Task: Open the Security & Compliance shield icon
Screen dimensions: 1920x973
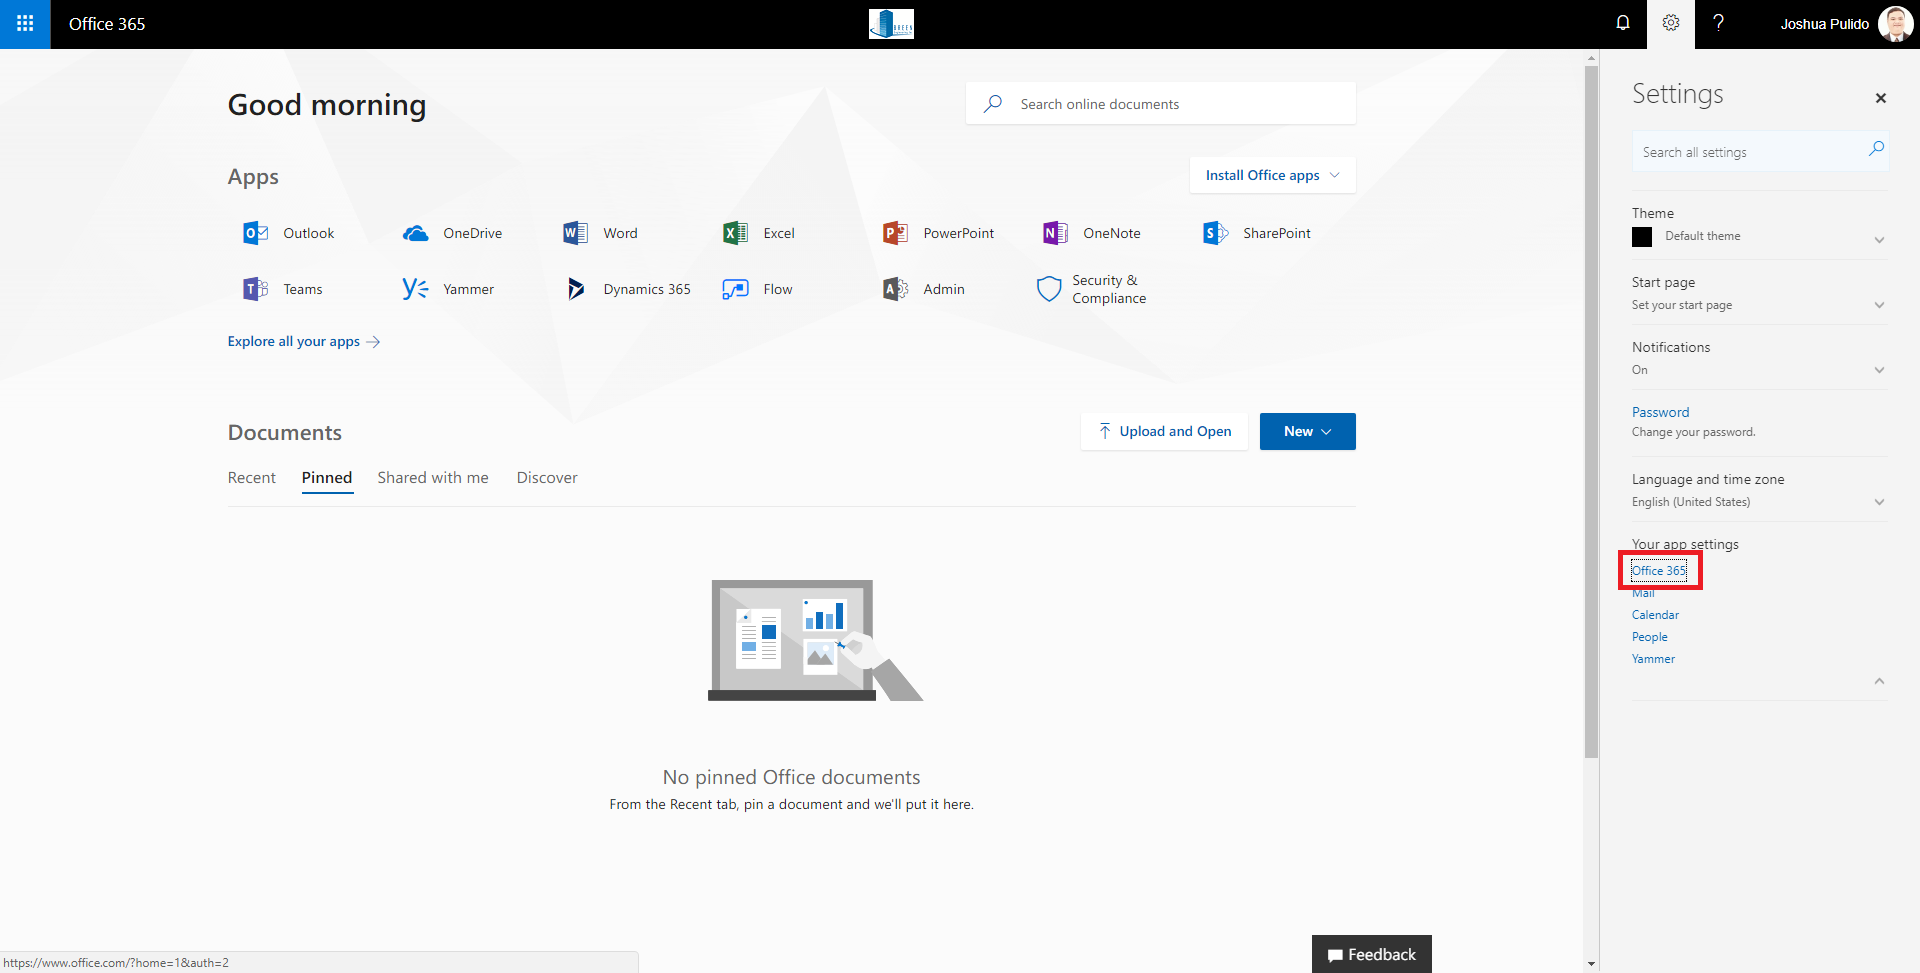Action: [1049, 289]
